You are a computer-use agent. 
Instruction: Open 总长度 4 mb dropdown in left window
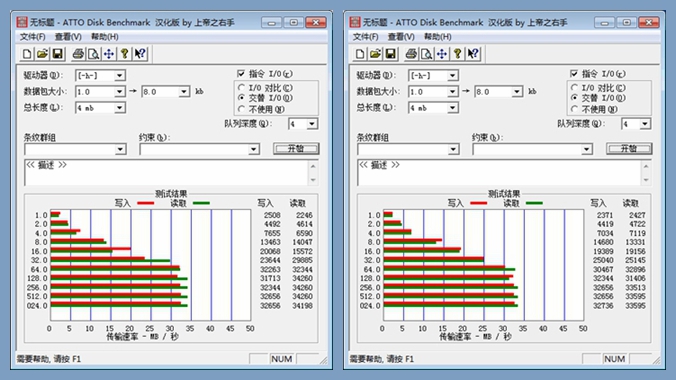119,108
